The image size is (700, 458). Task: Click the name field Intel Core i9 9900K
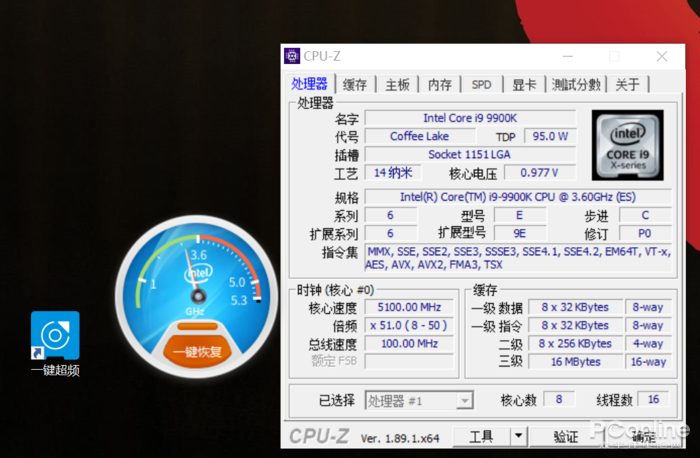[470, 118]
